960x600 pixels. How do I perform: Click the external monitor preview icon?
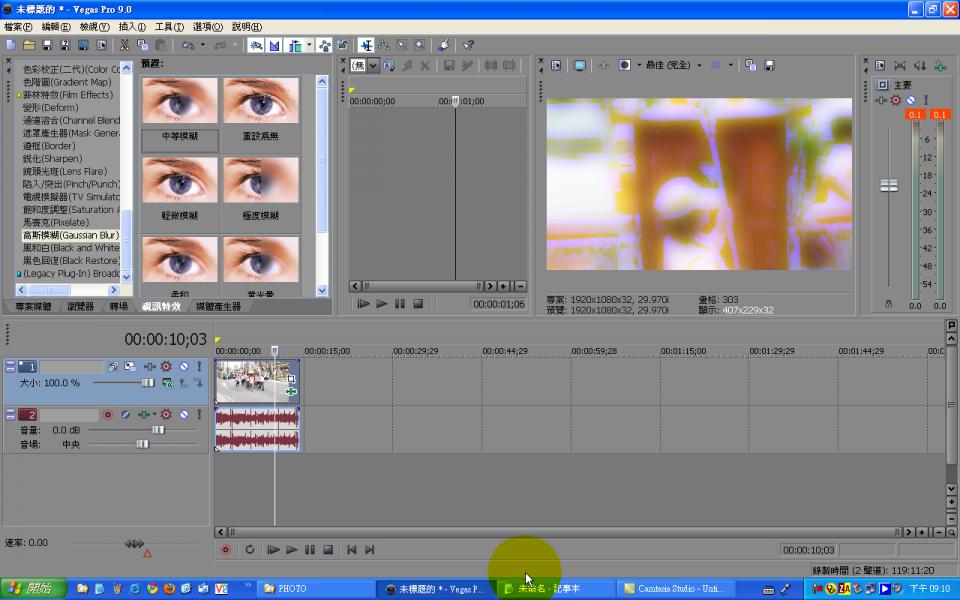tap(579, 65)
